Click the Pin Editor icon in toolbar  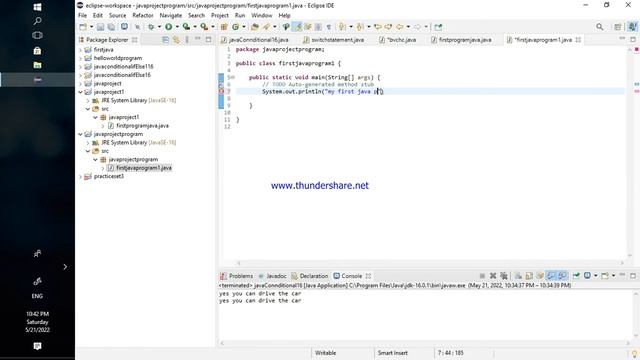tap(438, 27)
